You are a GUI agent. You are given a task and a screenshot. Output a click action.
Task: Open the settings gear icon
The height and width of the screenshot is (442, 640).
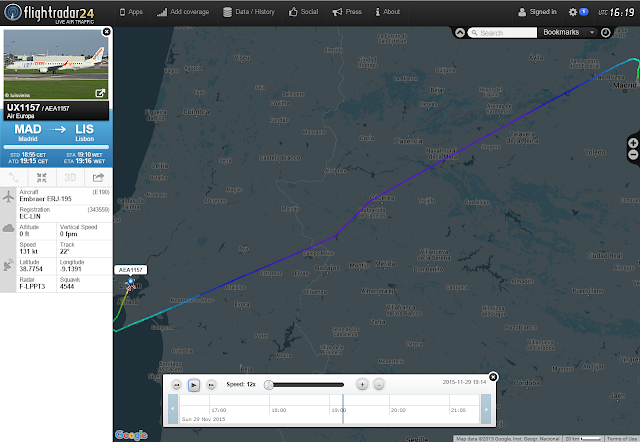(x=573, y=12)
